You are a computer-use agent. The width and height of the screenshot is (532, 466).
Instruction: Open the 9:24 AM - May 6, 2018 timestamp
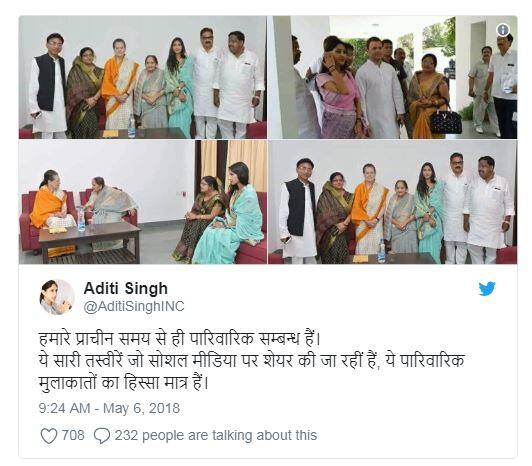109,408
